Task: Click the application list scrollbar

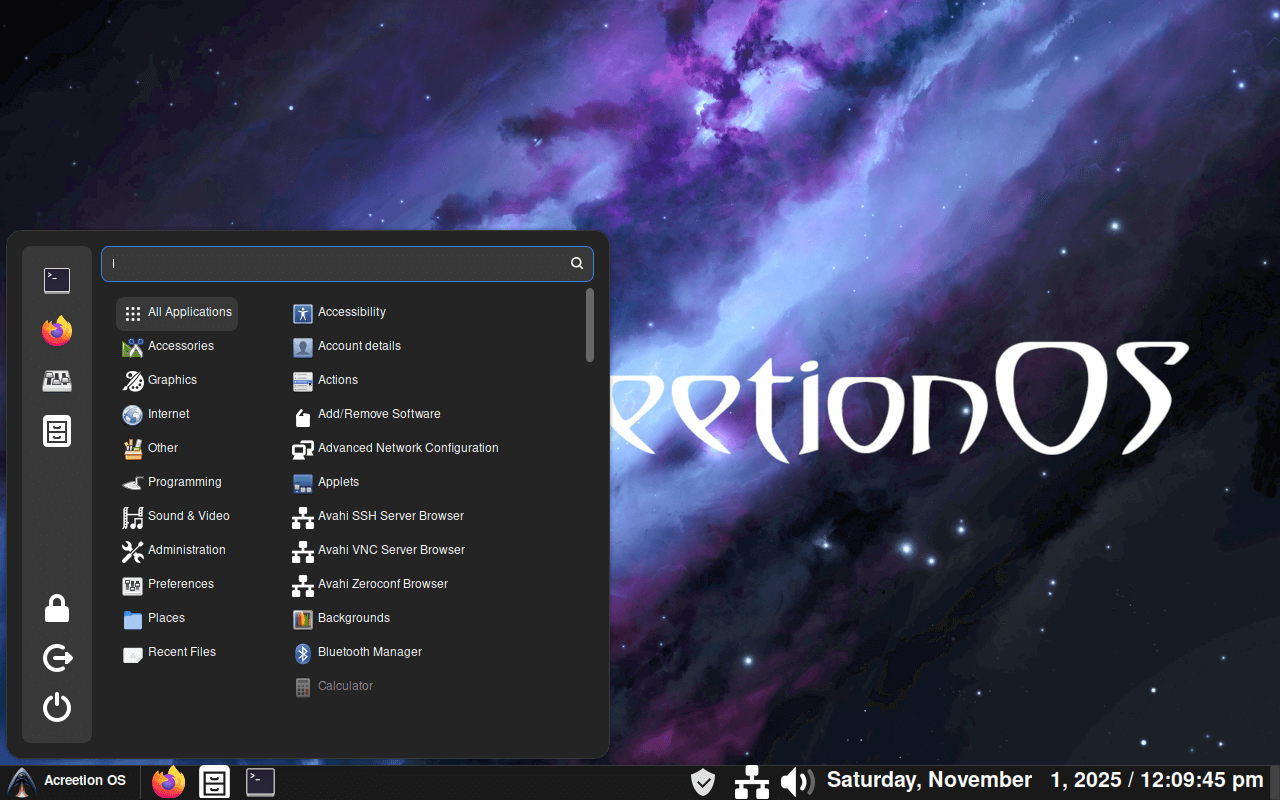Action: [590, 325]
